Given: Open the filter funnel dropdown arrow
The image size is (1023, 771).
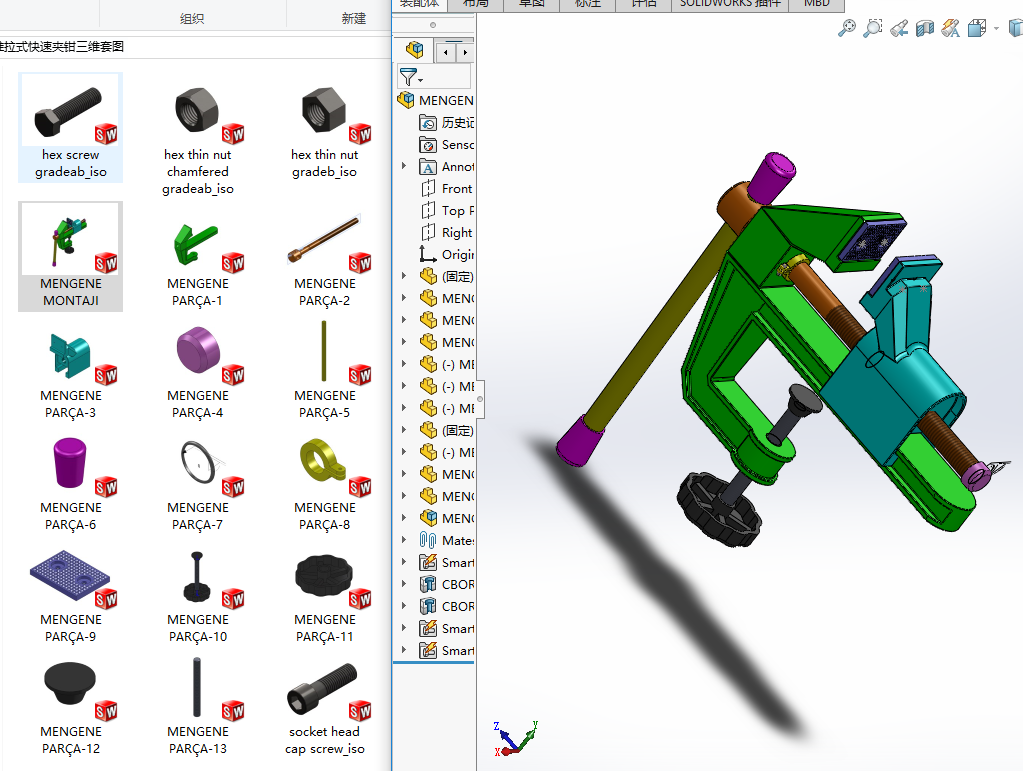Looking at the screenshot, I should [420, 80].
